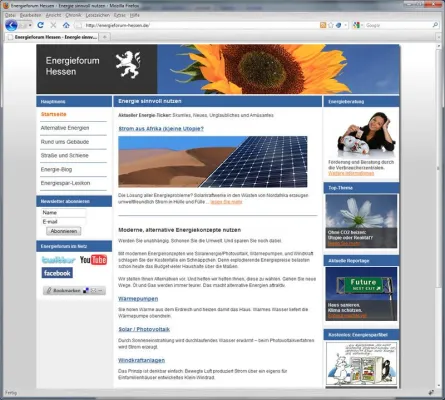Viewport: 445px width, 400px height.
Task: Open the Bearbeiten menu
Action: pyautogui.click(x=30, y=15)
